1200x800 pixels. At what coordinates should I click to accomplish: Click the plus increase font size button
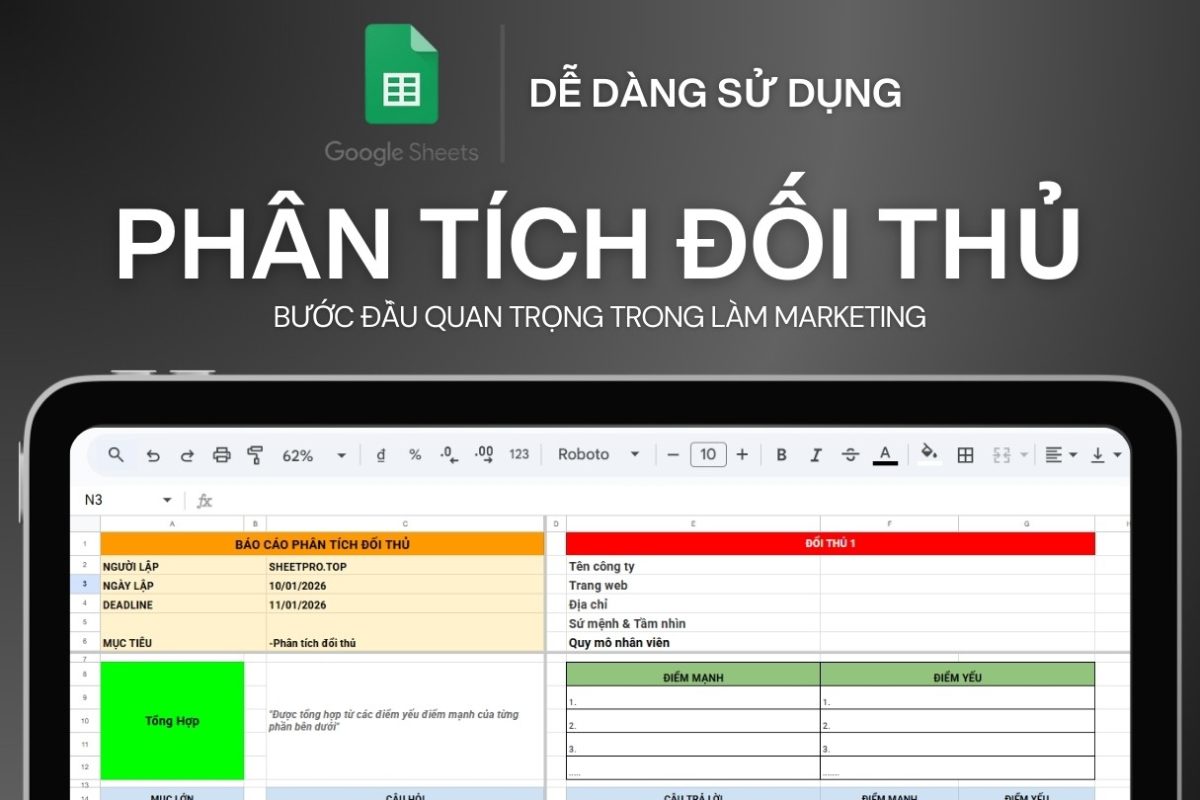(742, 455)
